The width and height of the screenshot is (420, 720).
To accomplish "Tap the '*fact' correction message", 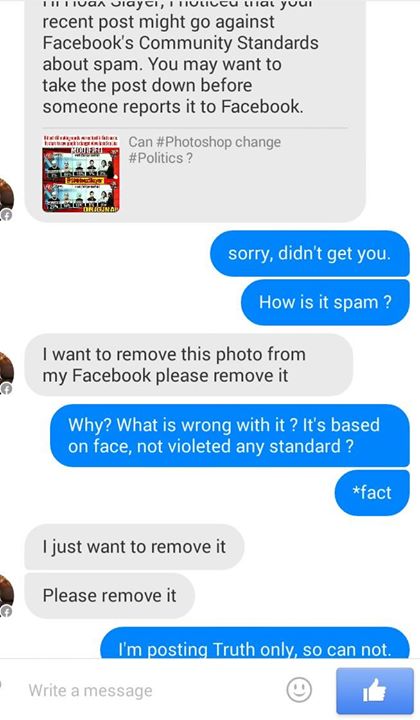I will (372, 493).
